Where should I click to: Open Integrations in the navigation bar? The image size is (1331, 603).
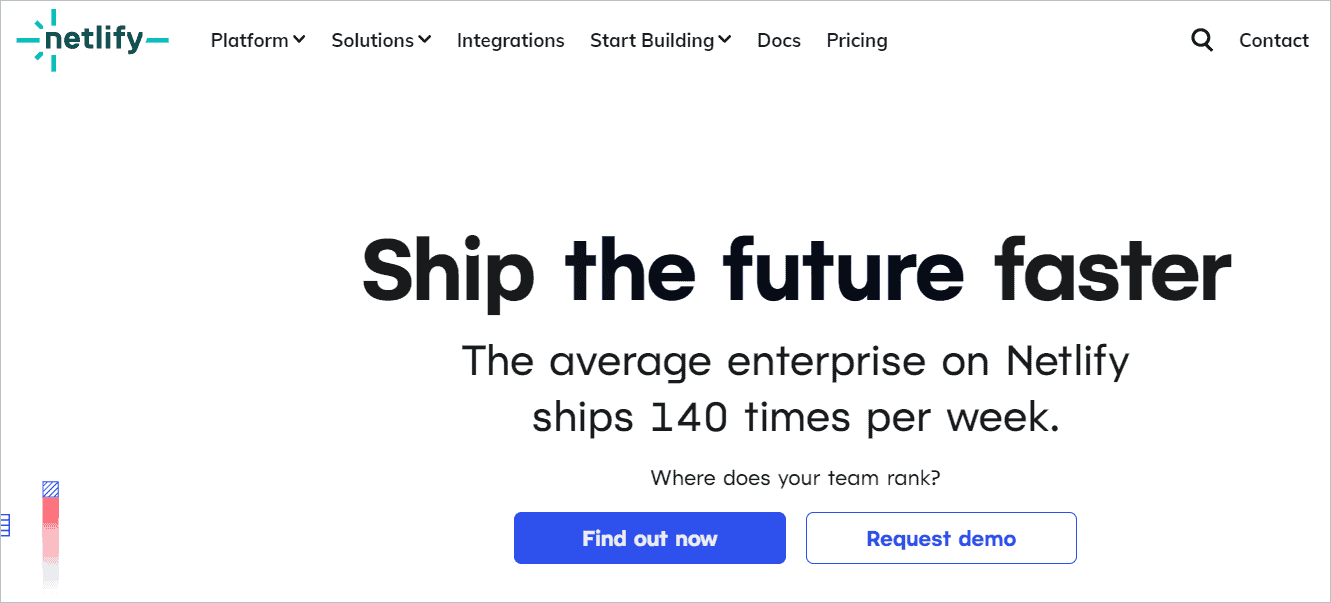(x=510, y=40)
